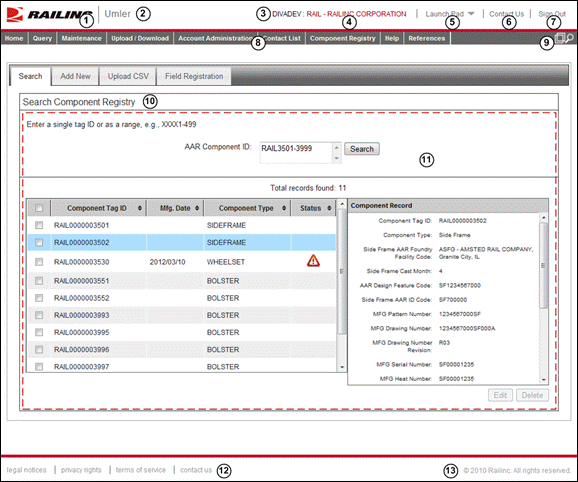Sort by Status column arrows
578x482 pixels.
coord(329,208)
